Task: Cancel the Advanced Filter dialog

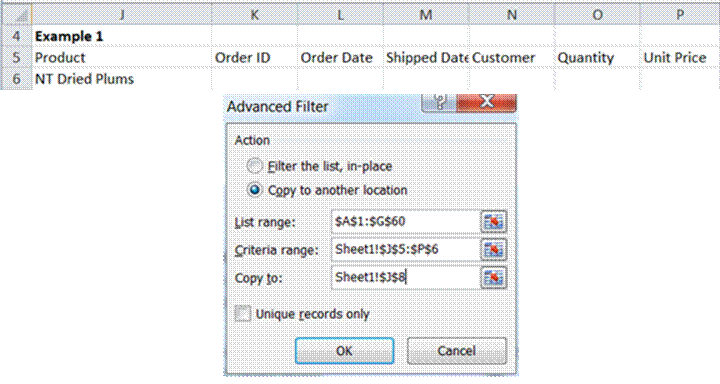Action: coord(457,351)
